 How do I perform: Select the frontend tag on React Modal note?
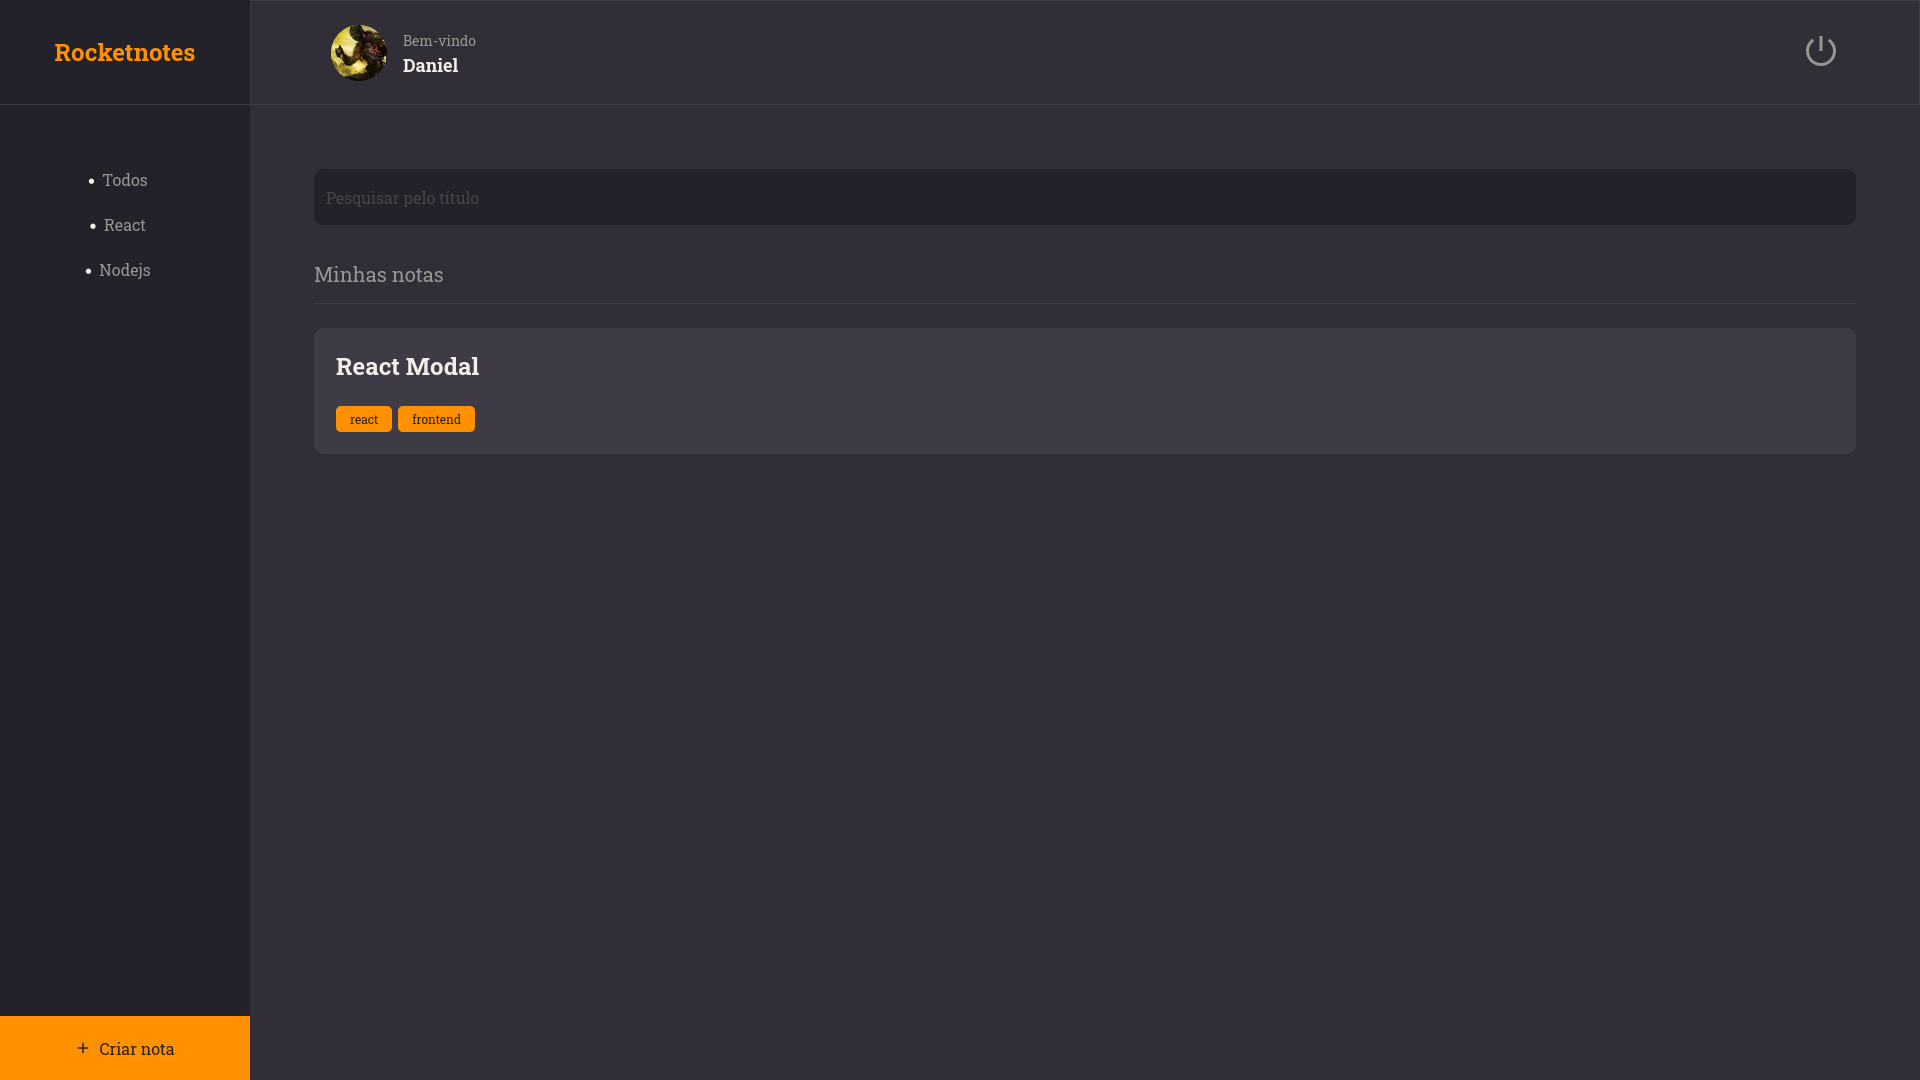436,419
